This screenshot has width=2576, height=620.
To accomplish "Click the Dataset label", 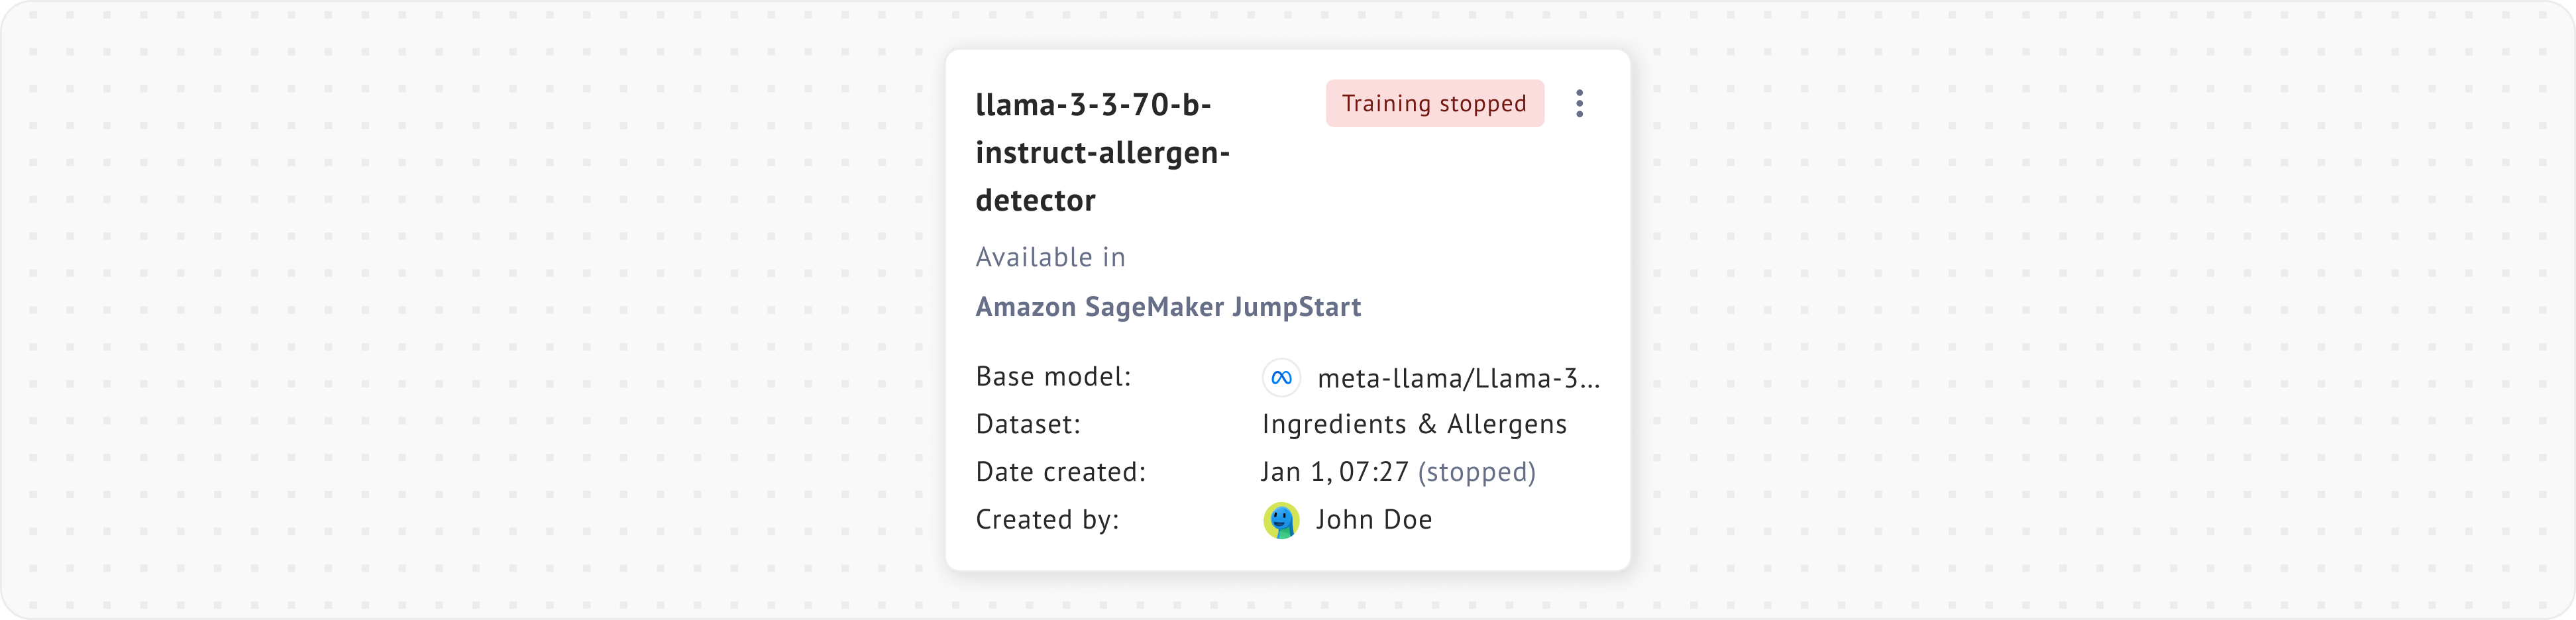I will (x=1028, y=425).
